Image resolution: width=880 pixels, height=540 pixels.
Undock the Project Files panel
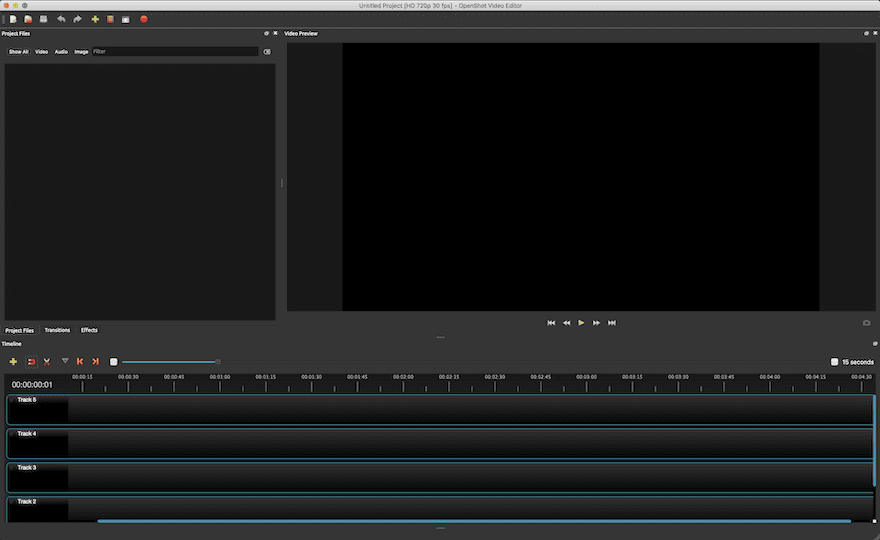[x=266, y=33]
